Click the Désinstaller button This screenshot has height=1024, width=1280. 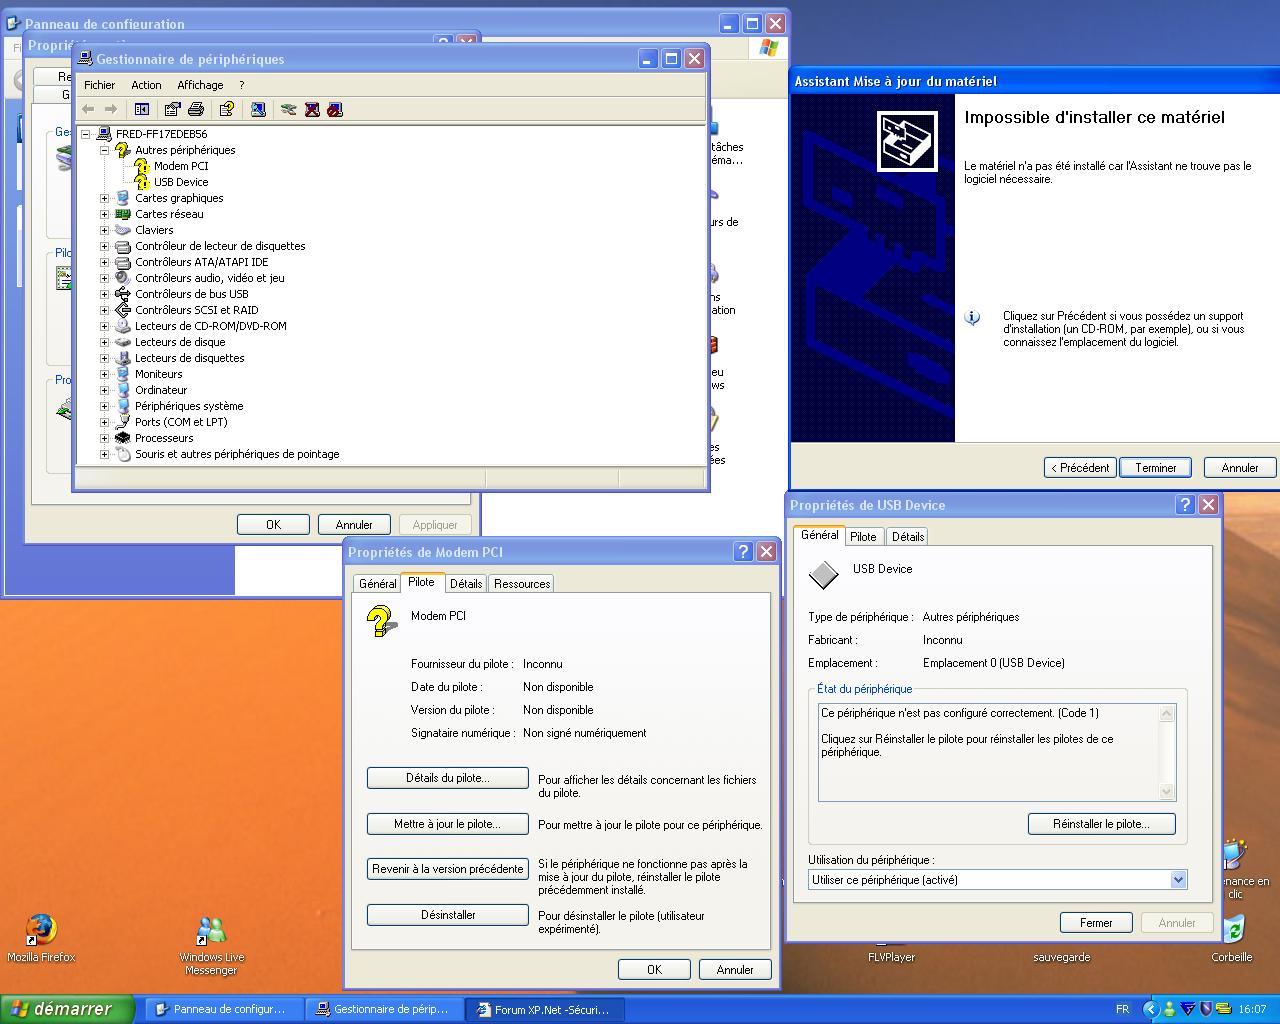click(x=448, y=915)
